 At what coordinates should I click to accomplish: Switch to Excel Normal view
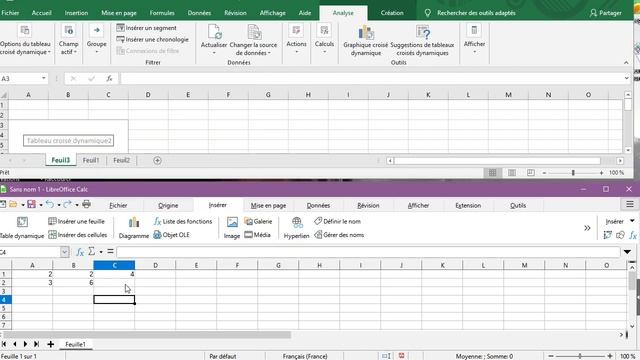pyautogui.click(x=493, y=173)
